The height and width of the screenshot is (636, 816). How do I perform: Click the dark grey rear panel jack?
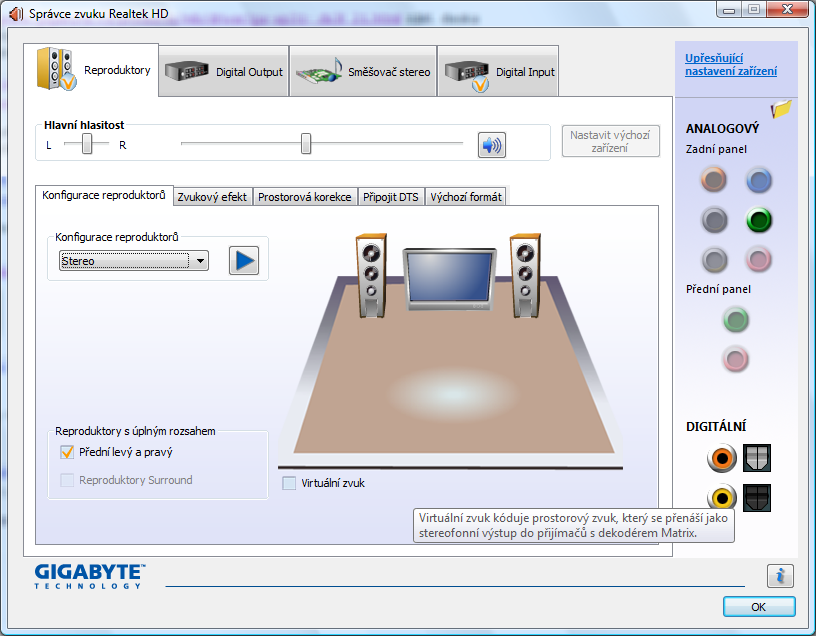pyautogui.click(x=714, y=220)
